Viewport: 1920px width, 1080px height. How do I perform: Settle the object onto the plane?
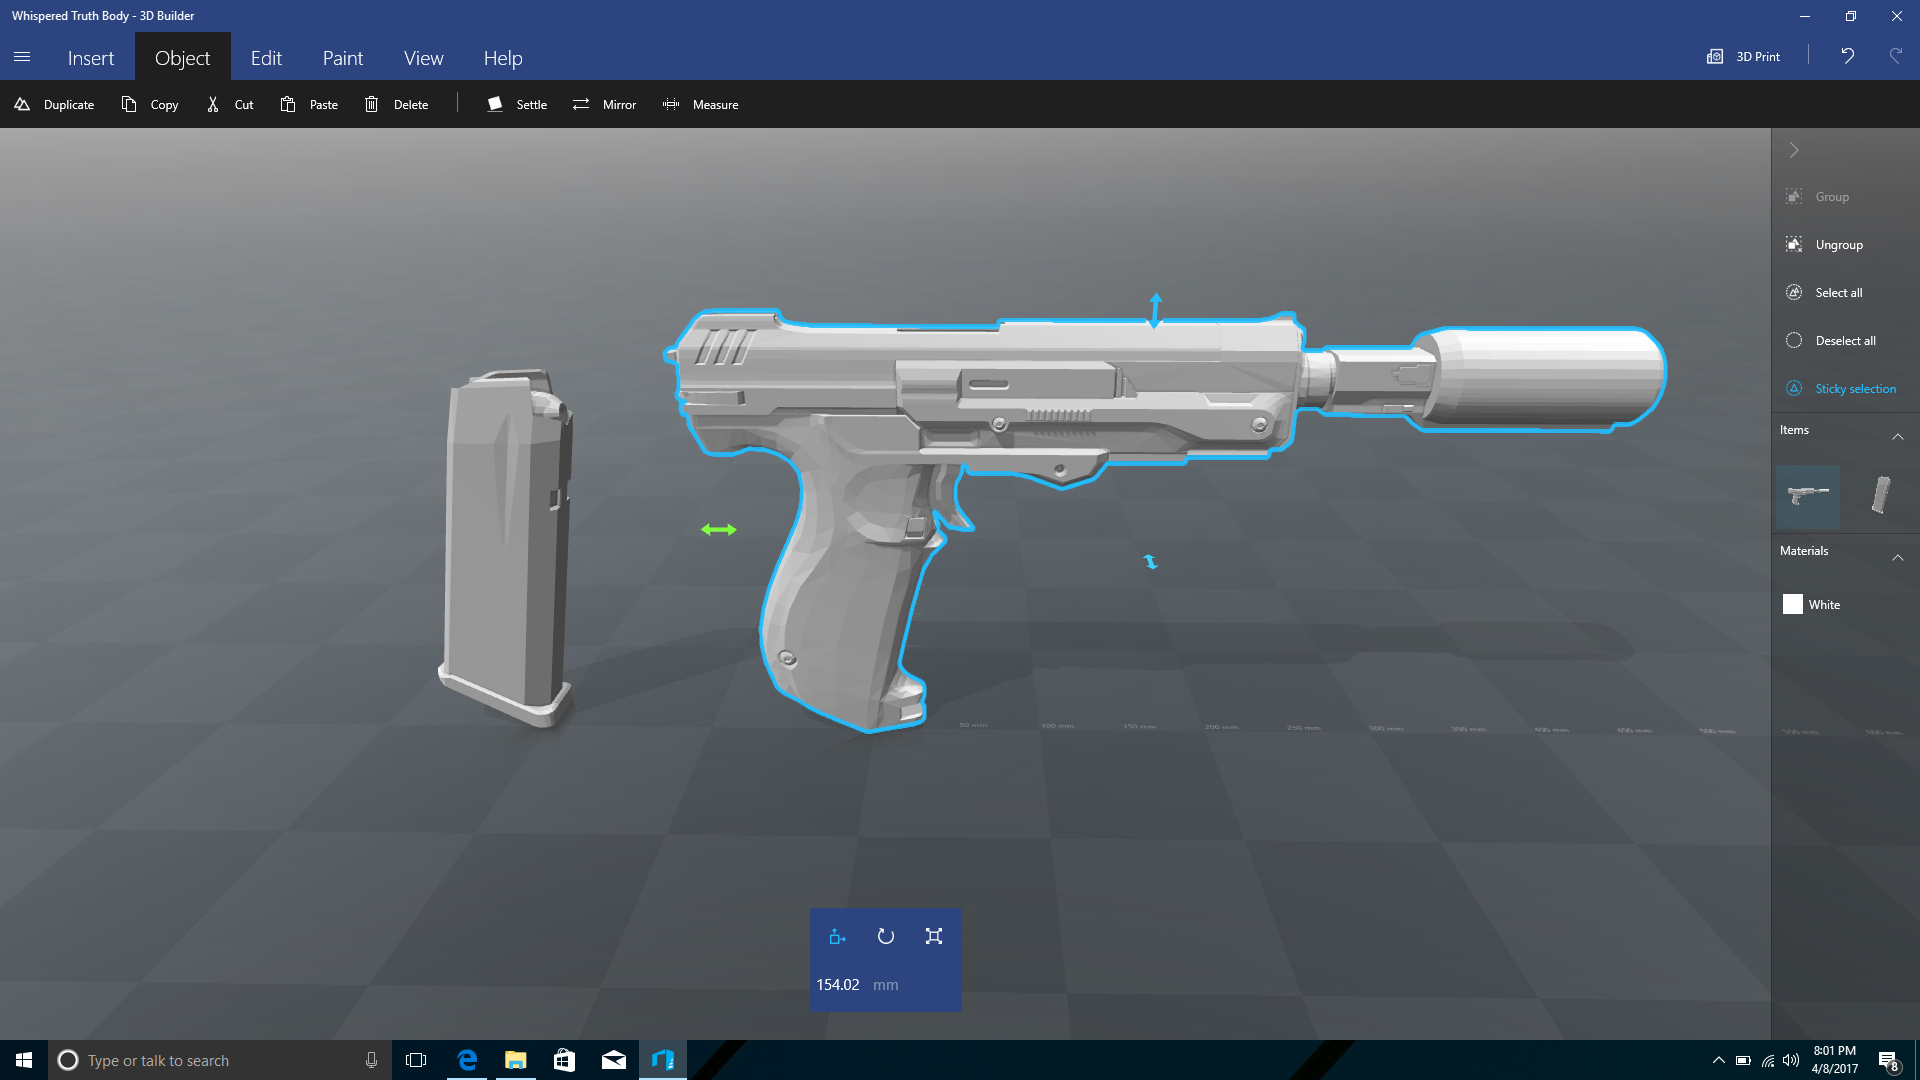(x=517, y=104)
